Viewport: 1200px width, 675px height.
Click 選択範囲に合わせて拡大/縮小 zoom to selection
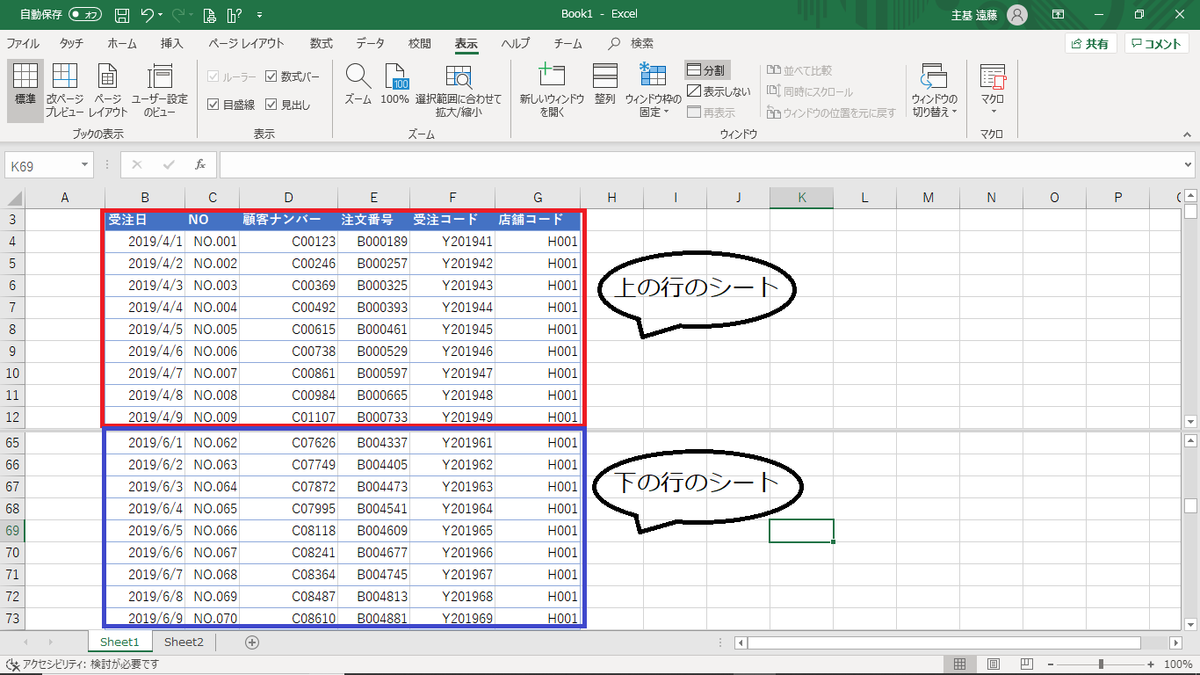click(457, 91)
